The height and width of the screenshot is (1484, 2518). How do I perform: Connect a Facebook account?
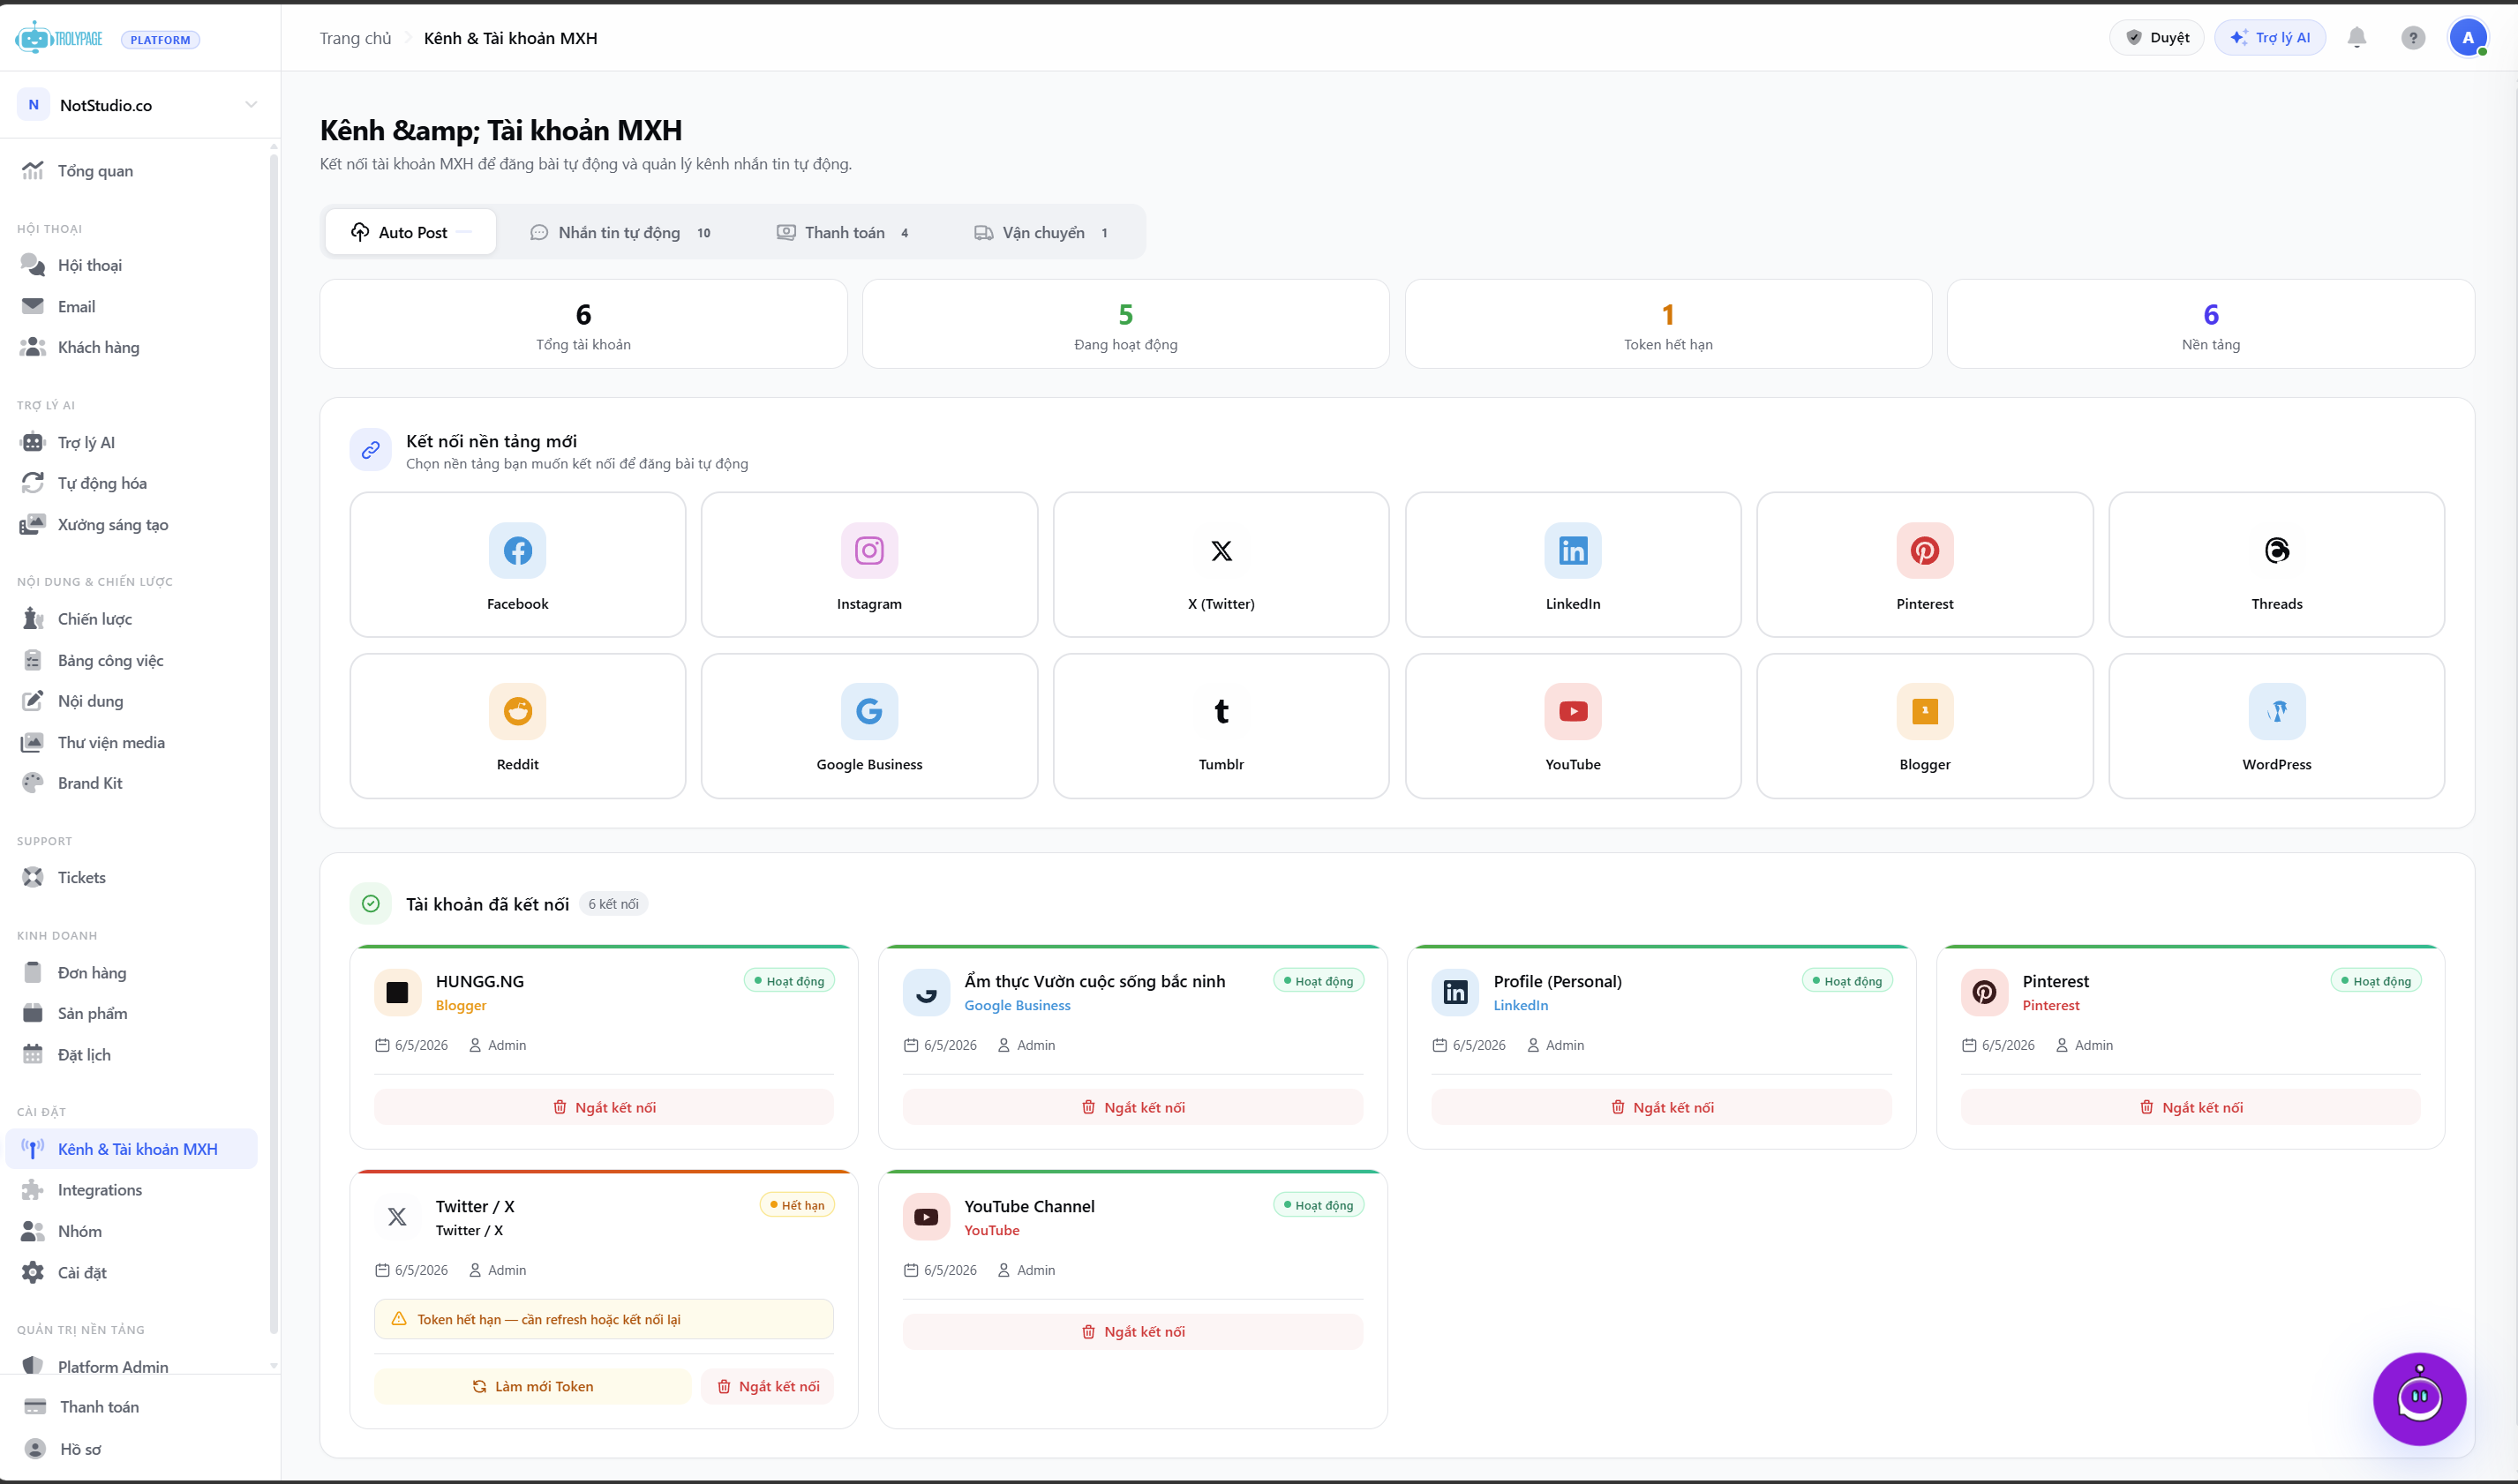517,564
